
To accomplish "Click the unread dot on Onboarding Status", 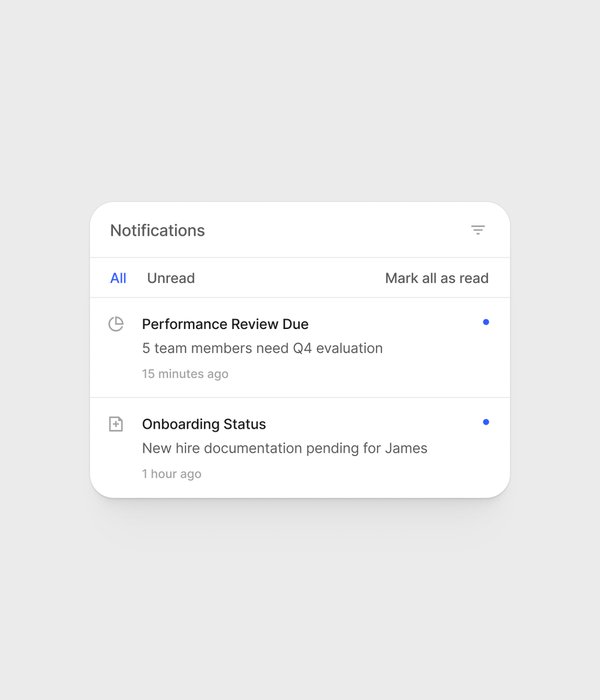I will [x=486, y=422].
